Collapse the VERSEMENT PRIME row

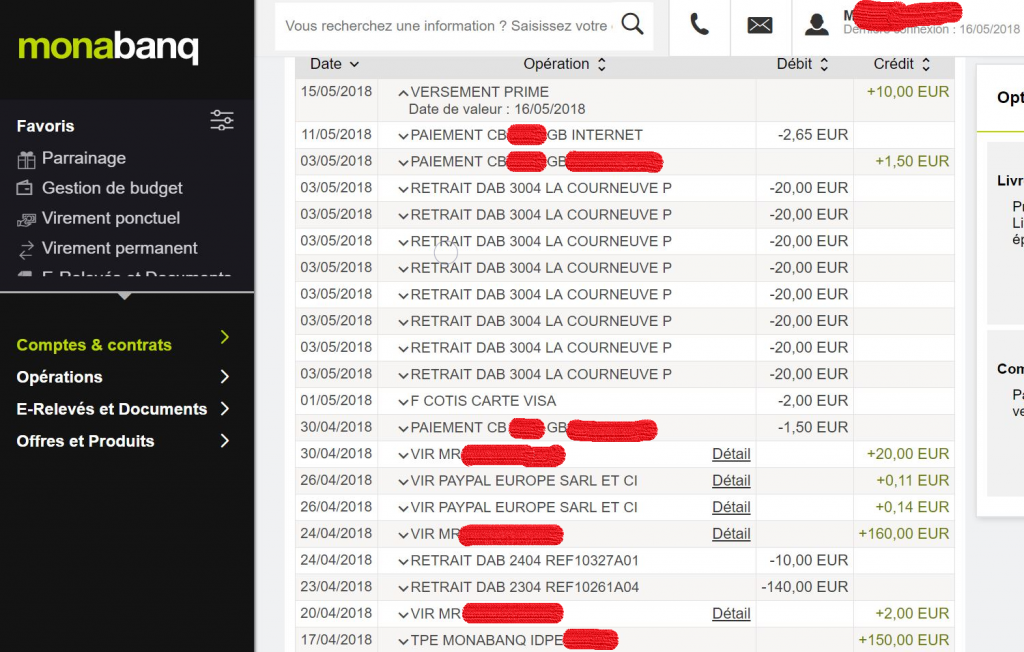pos(403,93)
